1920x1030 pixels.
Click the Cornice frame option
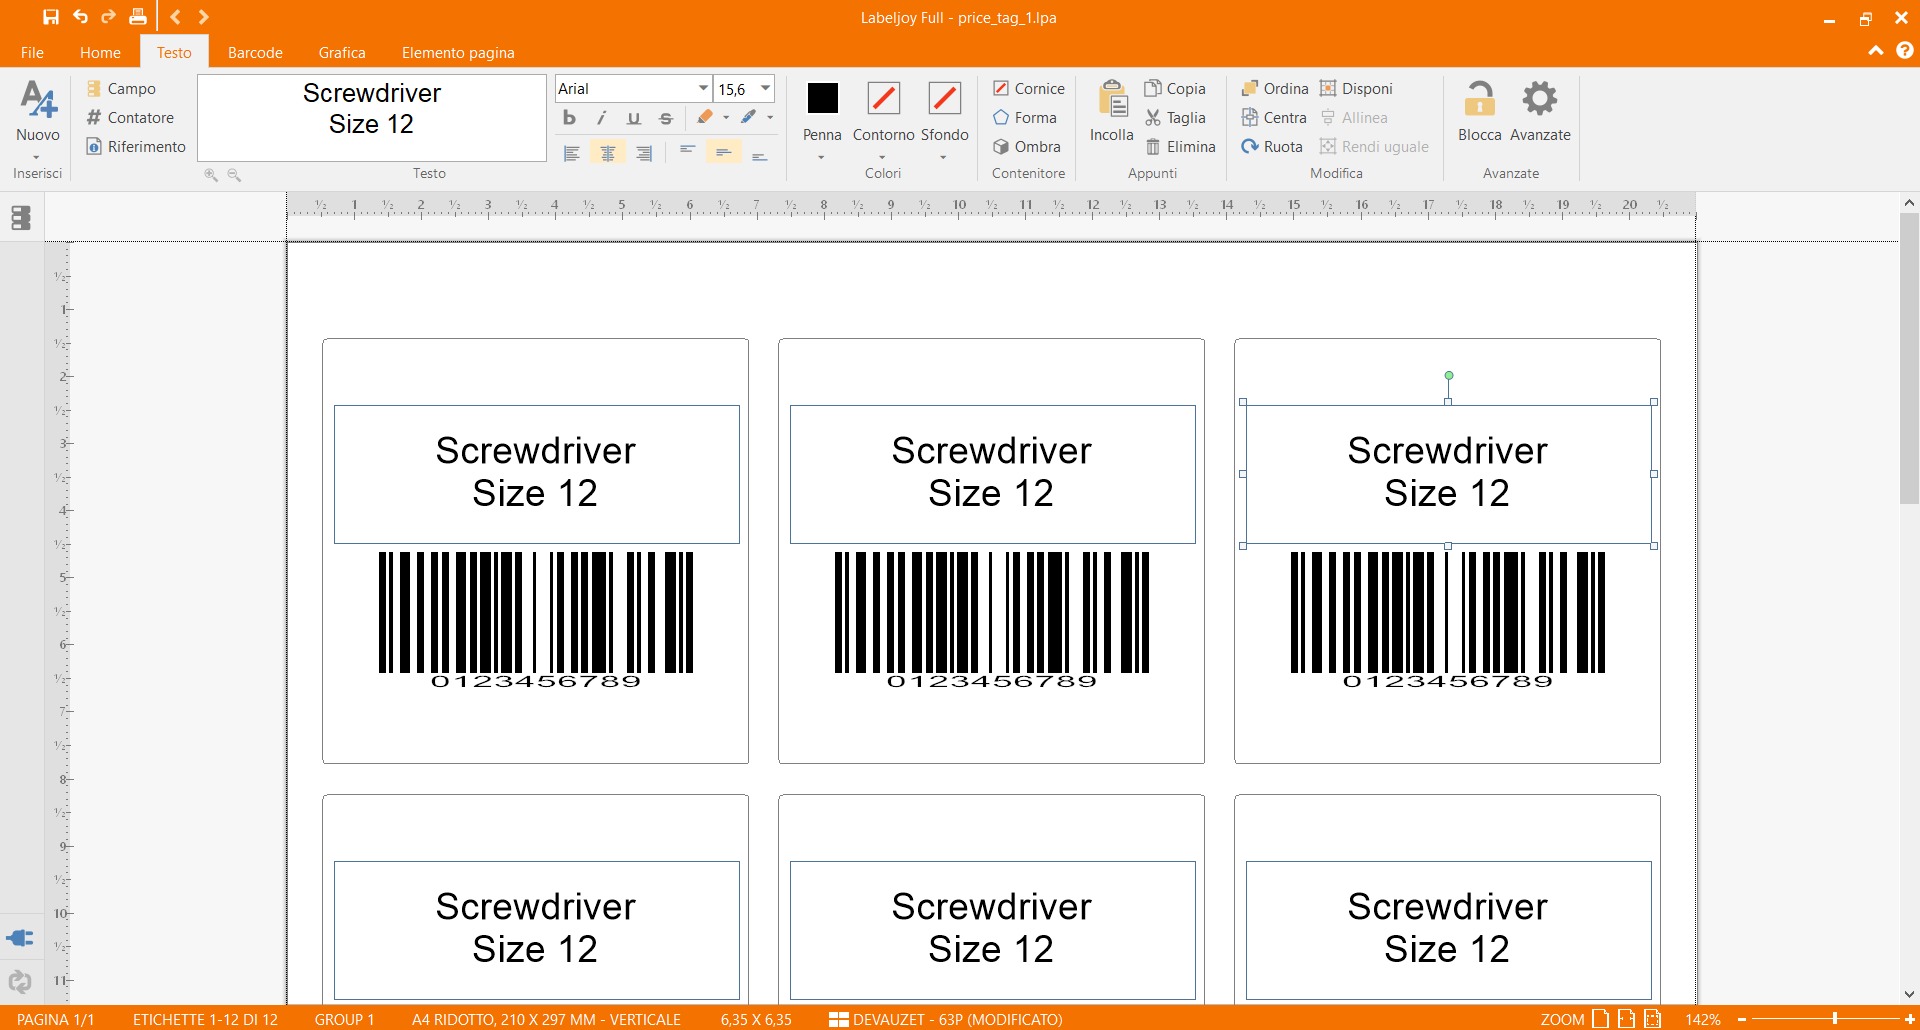[1028, 89]
